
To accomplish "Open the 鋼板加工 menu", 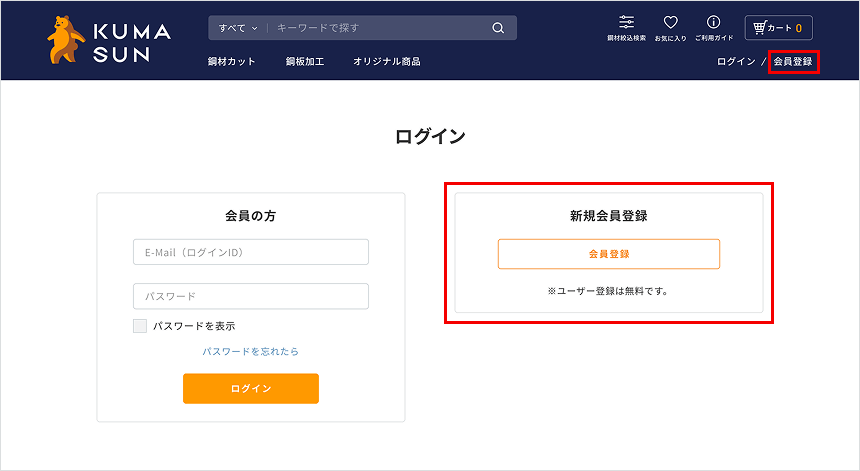I will pyautogui.click(x=304, y=62).
